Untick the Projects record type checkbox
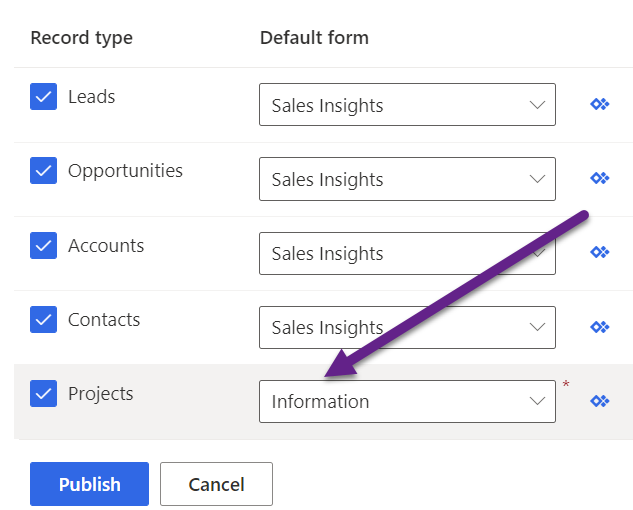633x510 pixels. [x=43, y=393]
